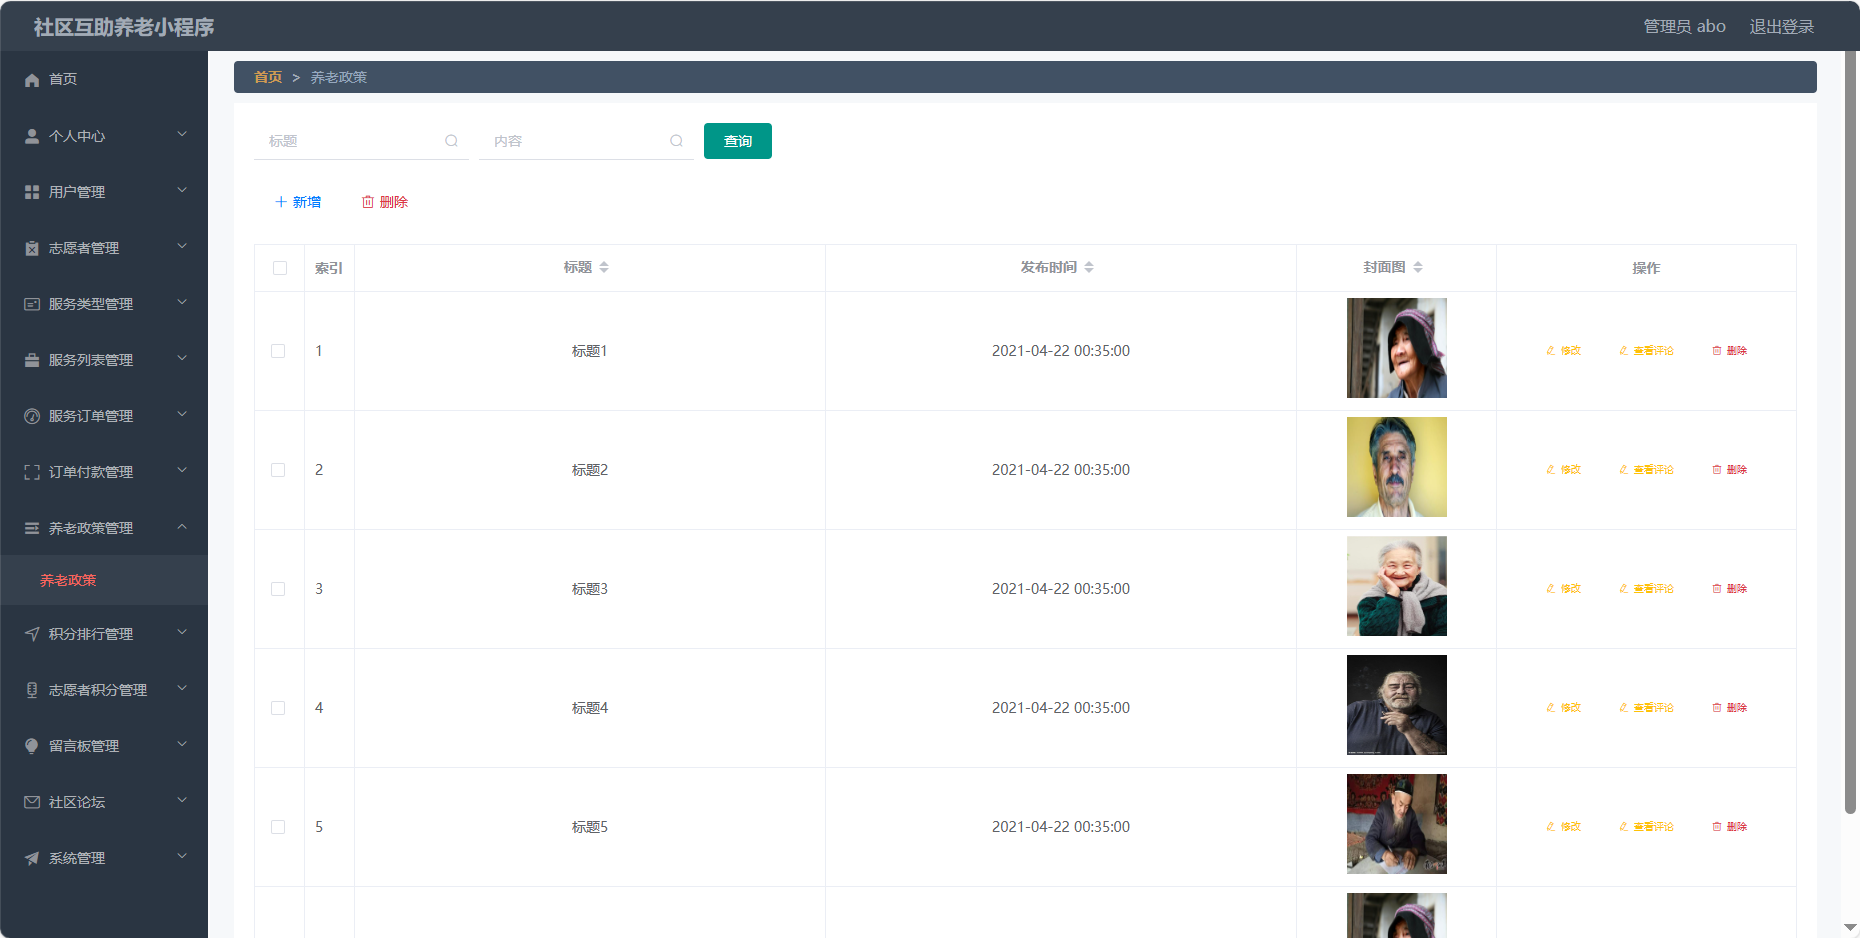Edit row 标题1 with 修改
The width and height of the screenshot is (1860, 938).
[x=1563, y=351]
